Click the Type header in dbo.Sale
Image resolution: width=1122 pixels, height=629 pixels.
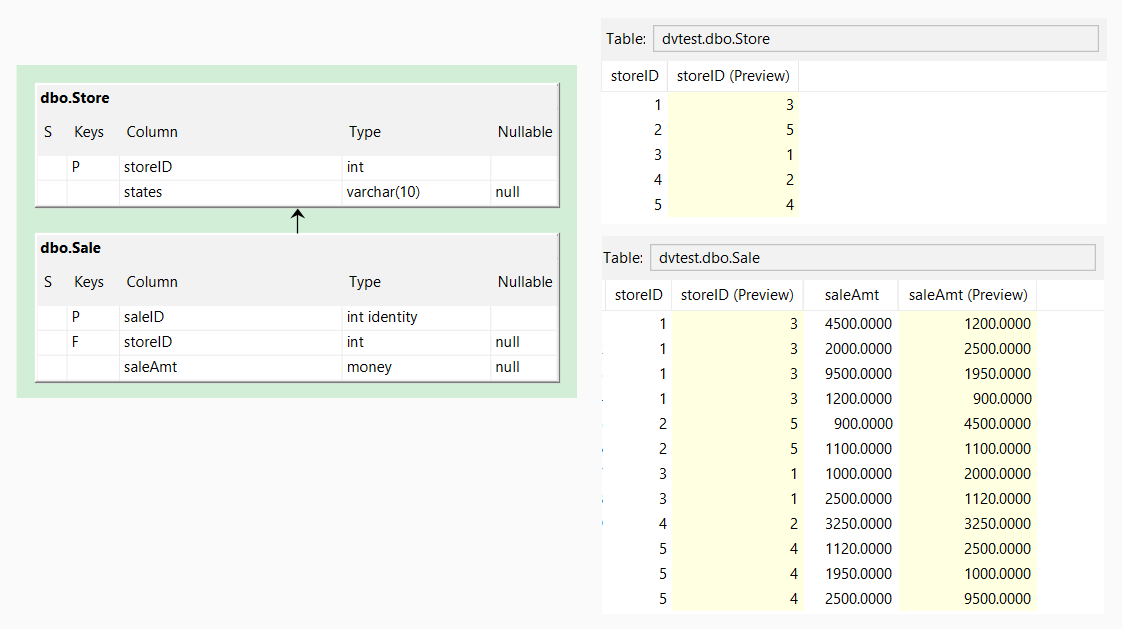coord(364,282)
